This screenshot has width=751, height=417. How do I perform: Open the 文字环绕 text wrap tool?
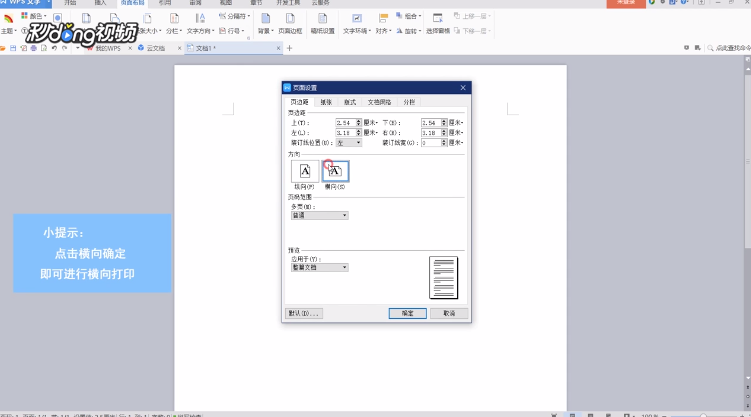(x=357, y=23)
